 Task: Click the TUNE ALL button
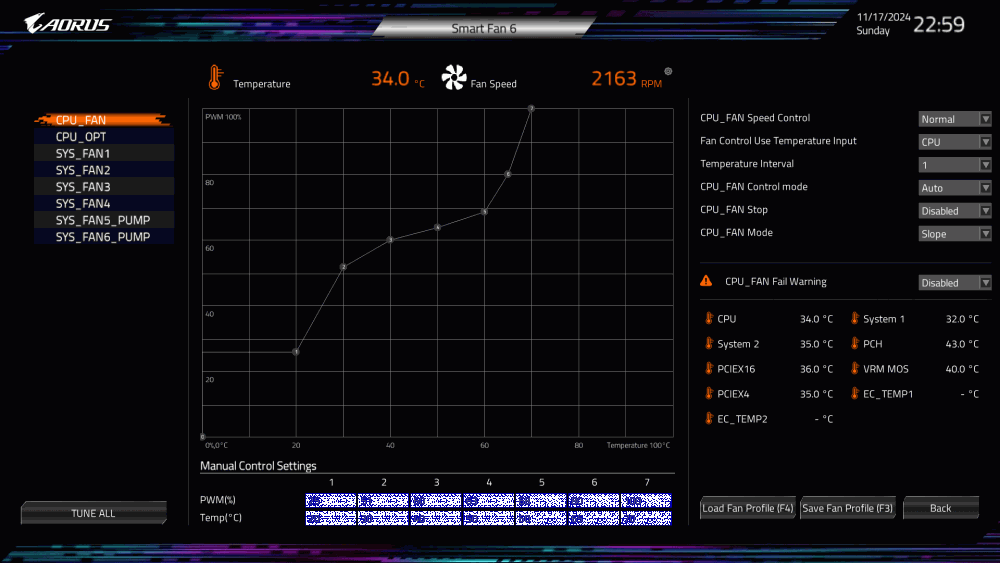(x=94, y=513)
